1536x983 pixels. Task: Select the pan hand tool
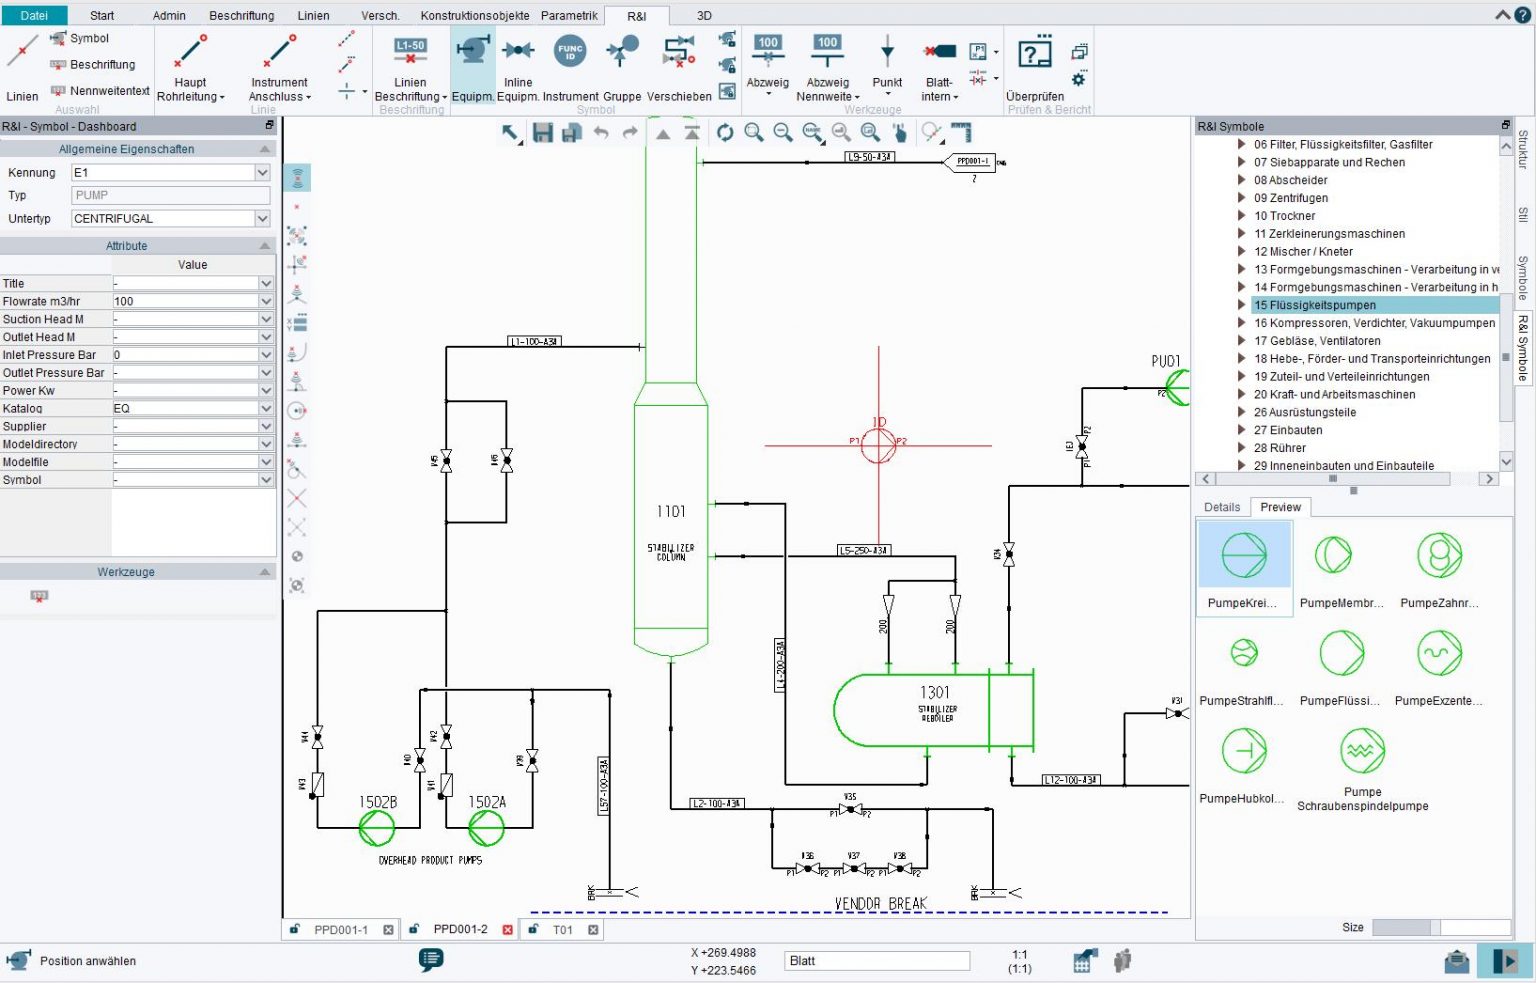point(899,133)
